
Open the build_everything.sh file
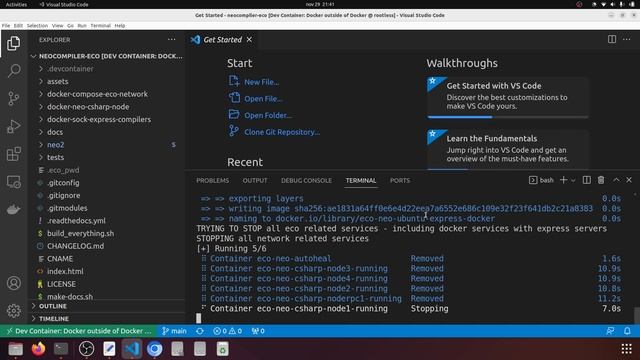107,233
